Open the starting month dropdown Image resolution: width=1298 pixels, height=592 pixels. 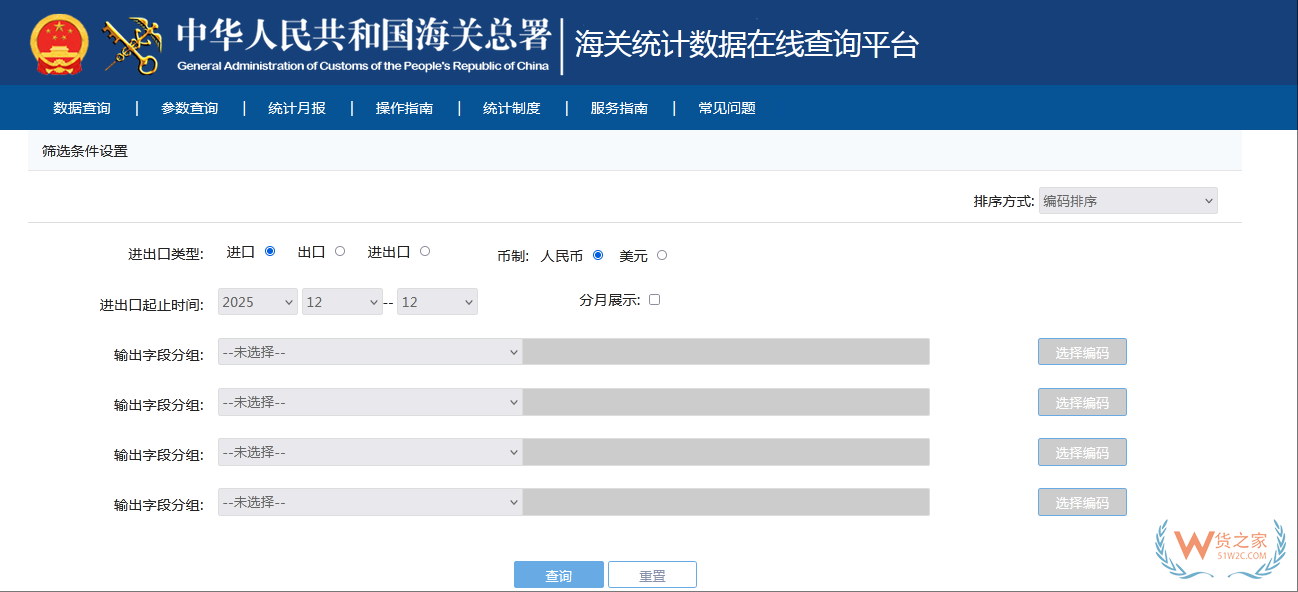click(342, 301)
